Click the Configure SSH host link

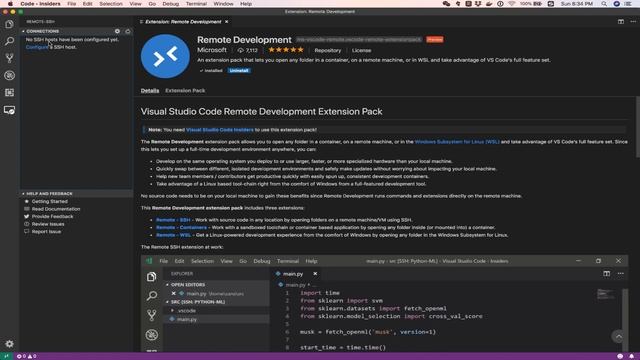coord(37,47)
